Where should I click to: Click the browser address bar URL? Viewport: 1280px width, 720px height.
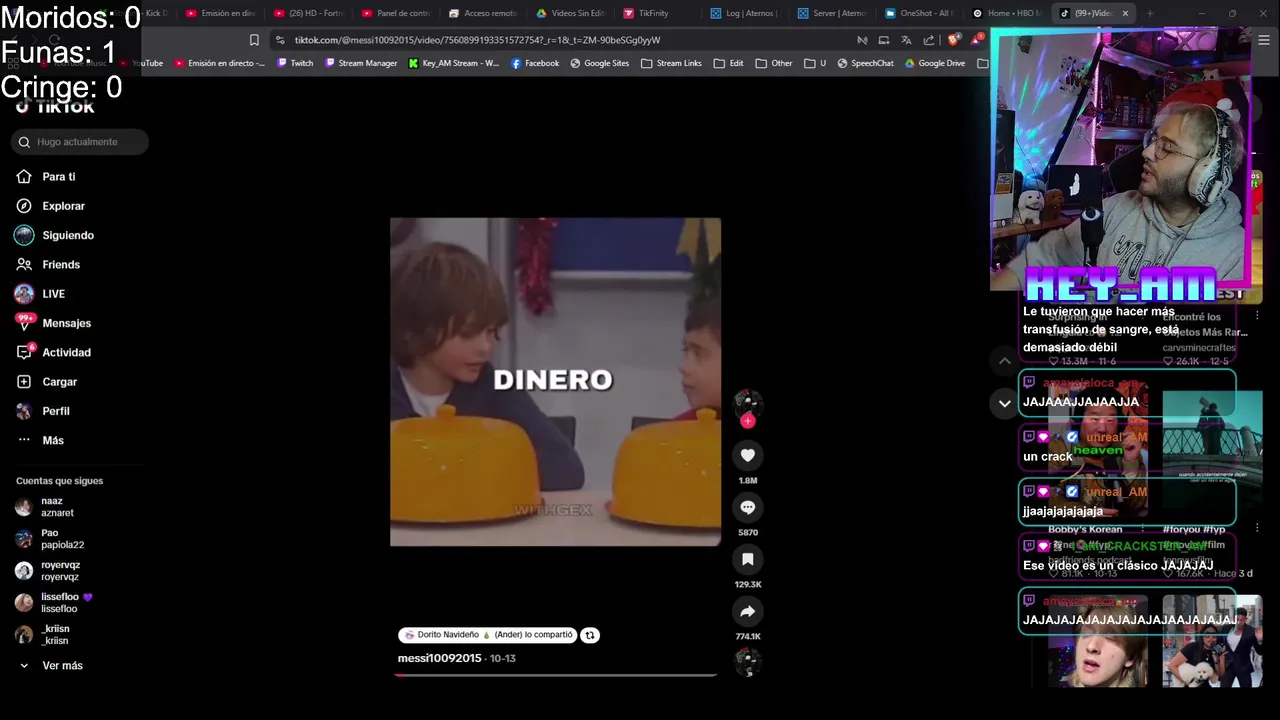(477, 40)
